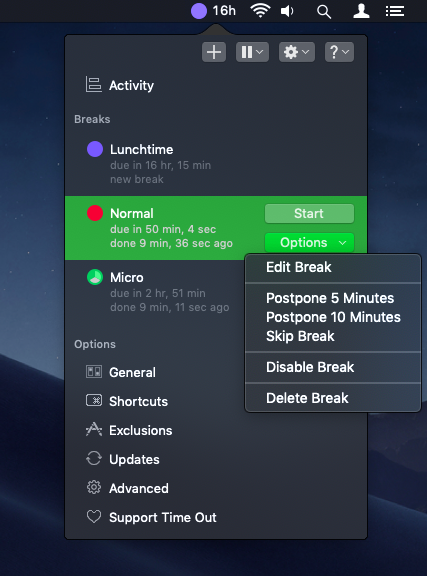This screenshot has height=576, width=427.
Task: Start the Normal break now
Action: [x=309, y=213]
